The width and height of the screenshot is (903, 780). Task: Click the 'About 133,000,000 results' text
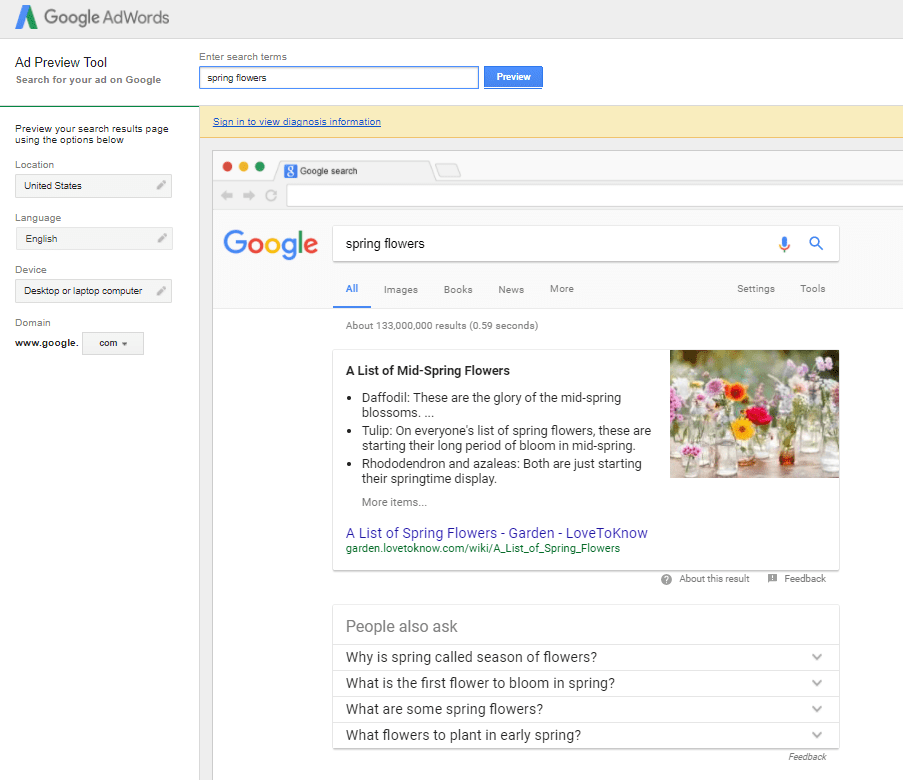442,325
